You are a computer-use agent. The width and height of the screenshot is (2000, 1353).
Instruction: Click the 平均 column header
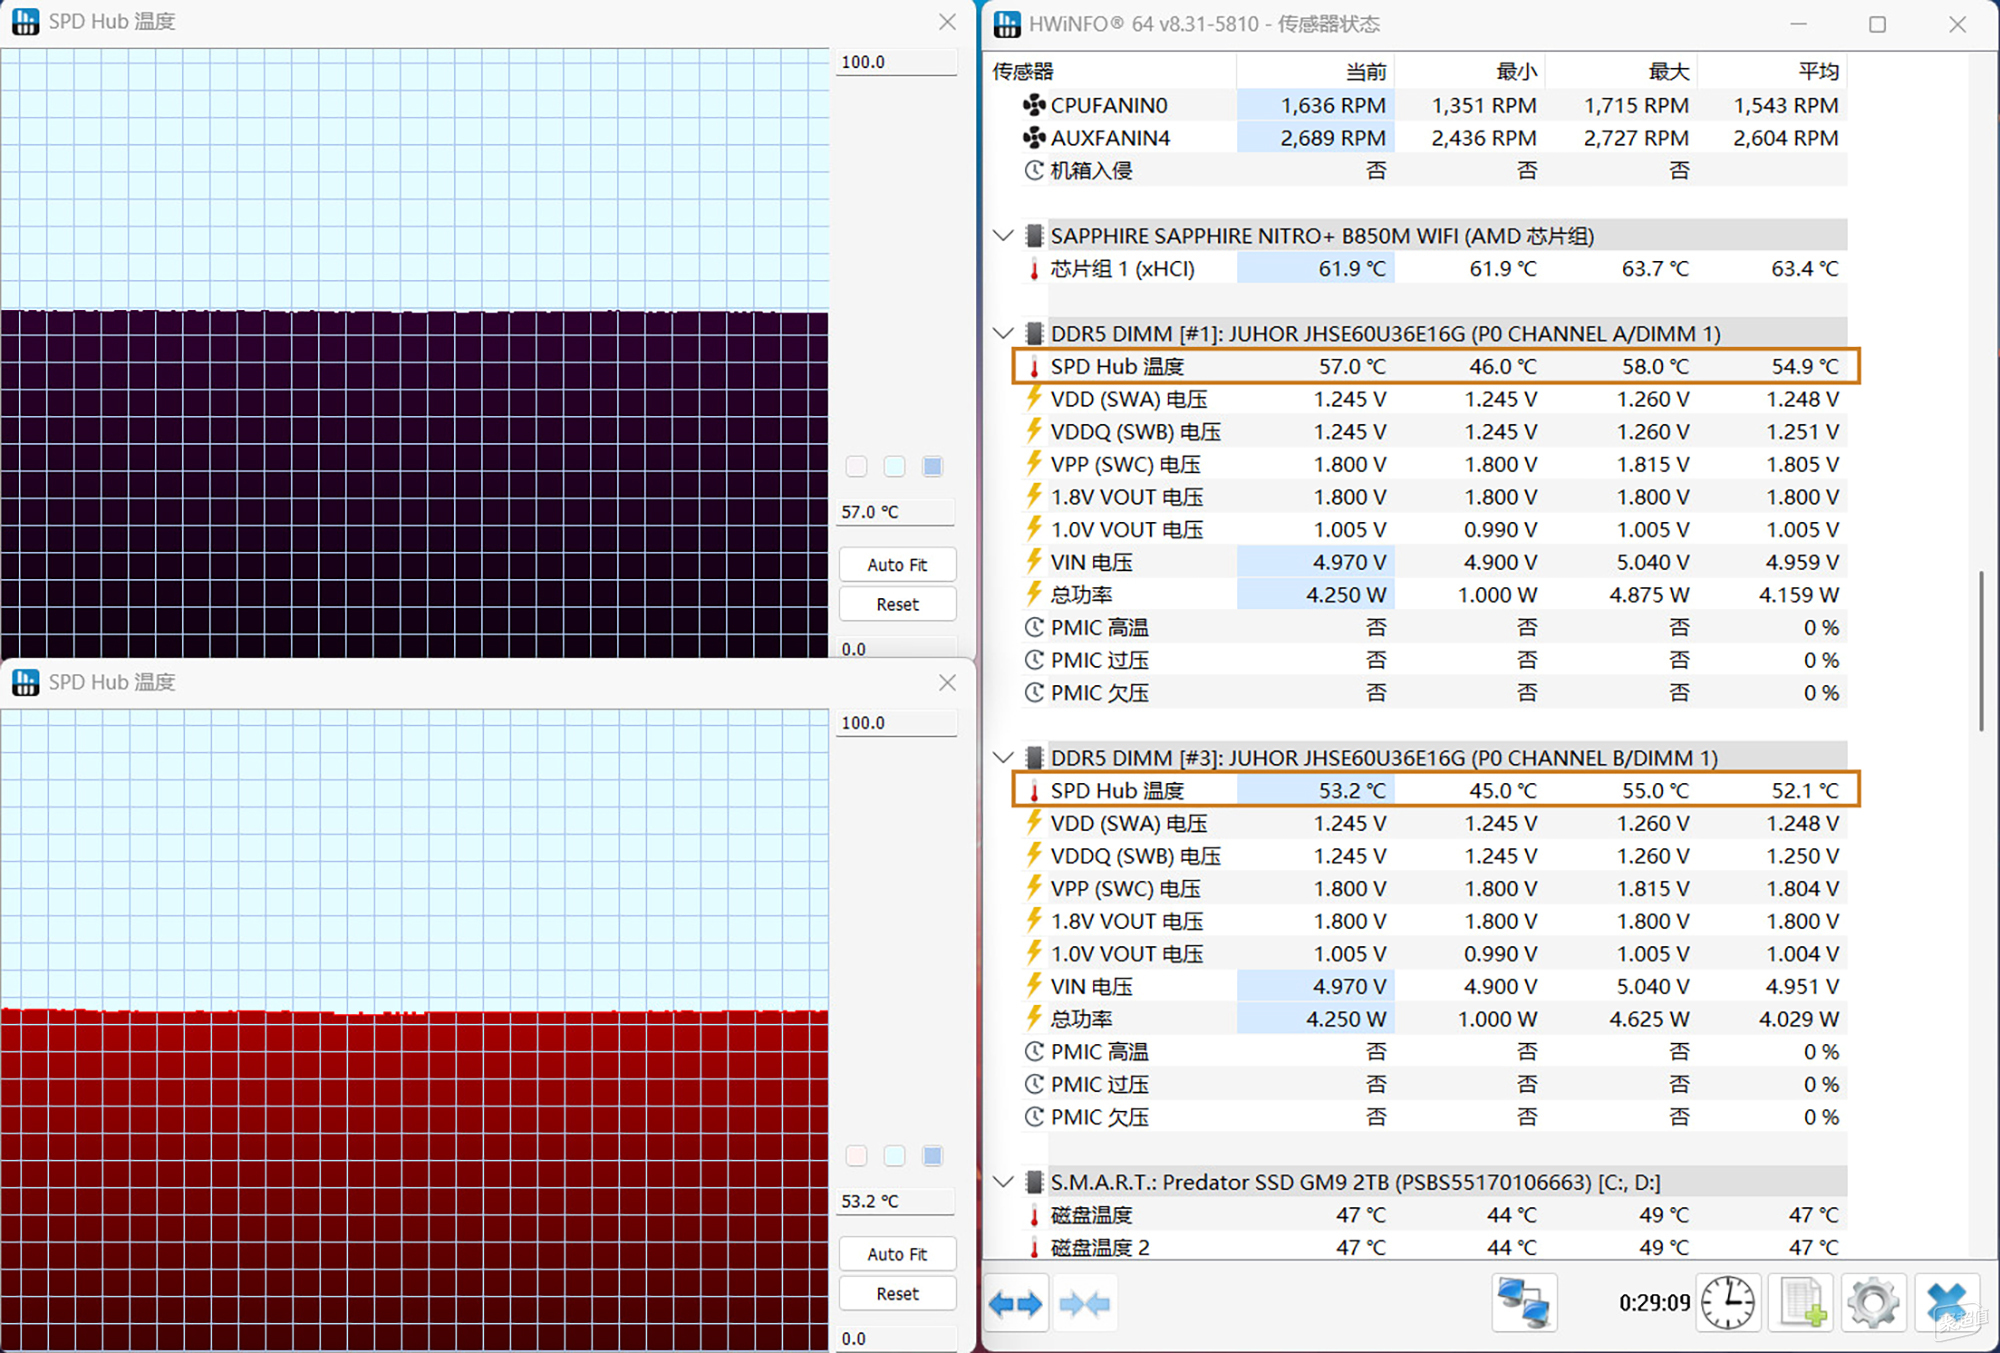1817,72
